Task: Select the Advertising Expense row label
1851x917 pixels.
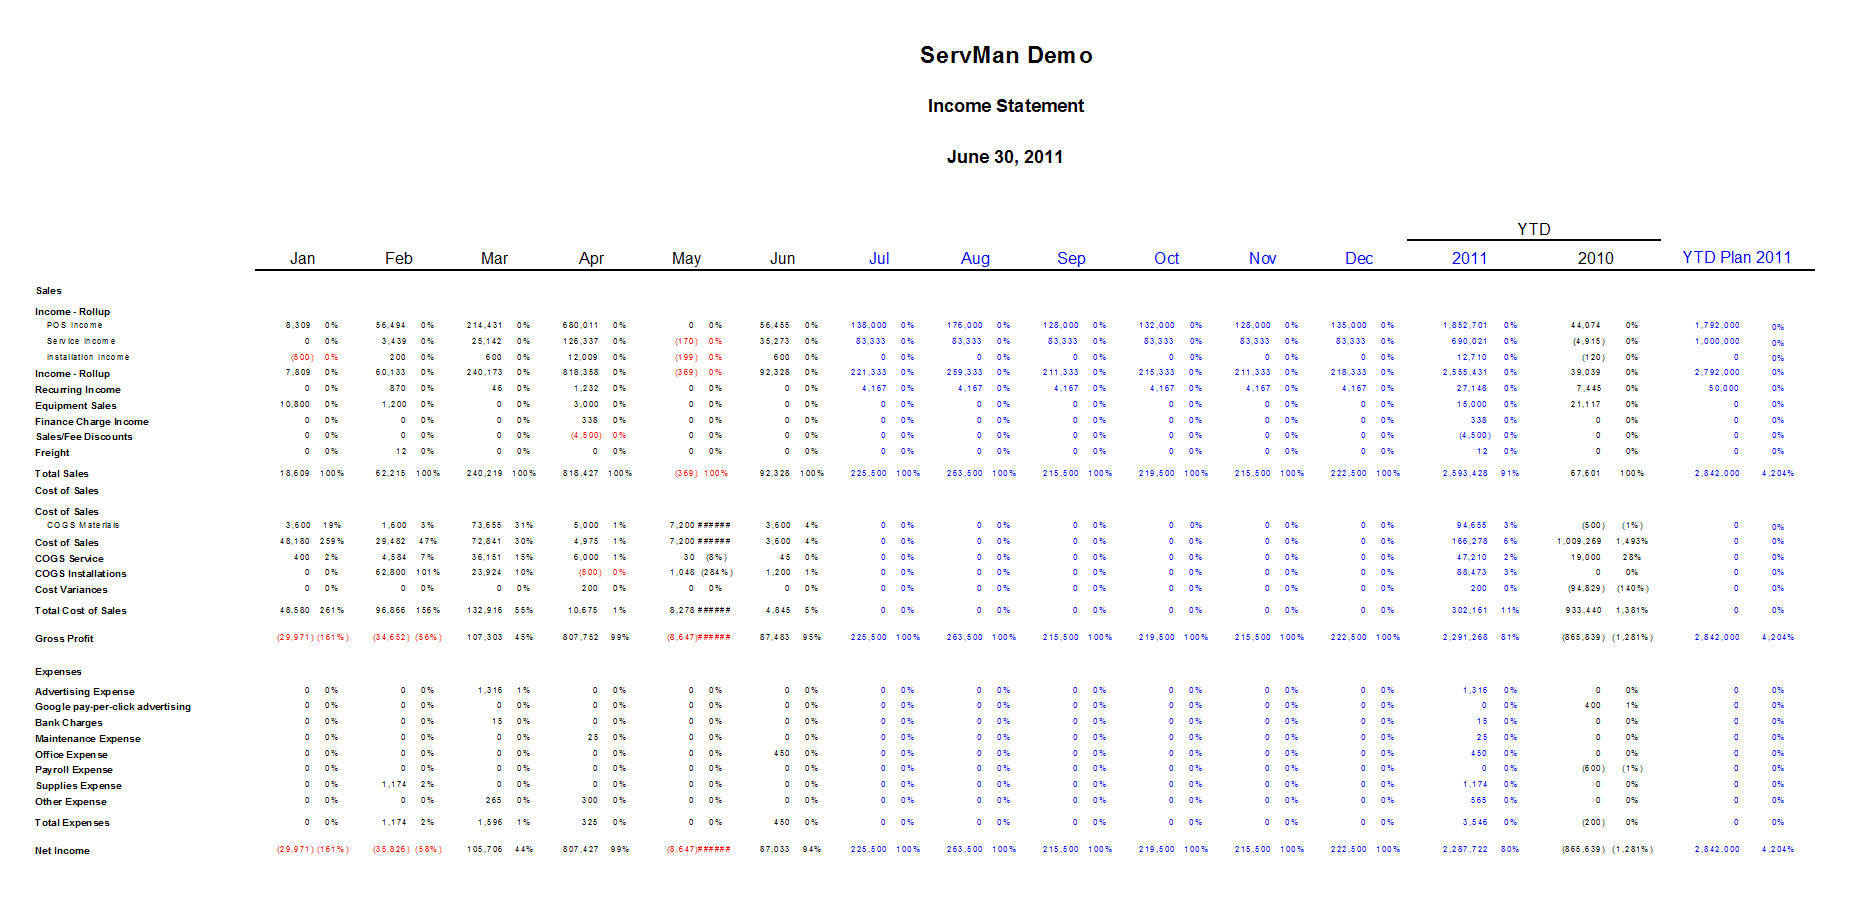Action: (x=85, y=692)
